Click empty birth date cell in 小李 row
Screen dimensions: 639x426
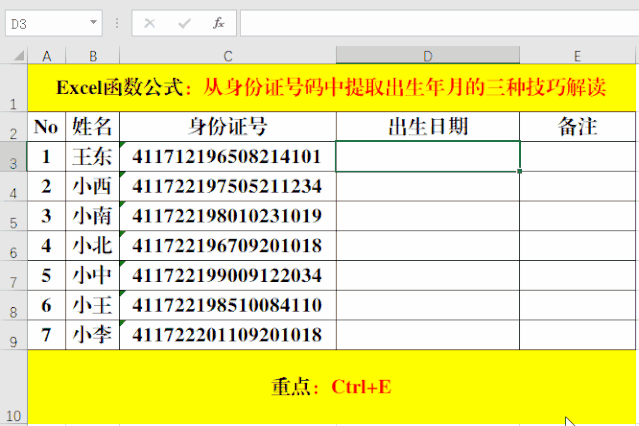point(428,335)
